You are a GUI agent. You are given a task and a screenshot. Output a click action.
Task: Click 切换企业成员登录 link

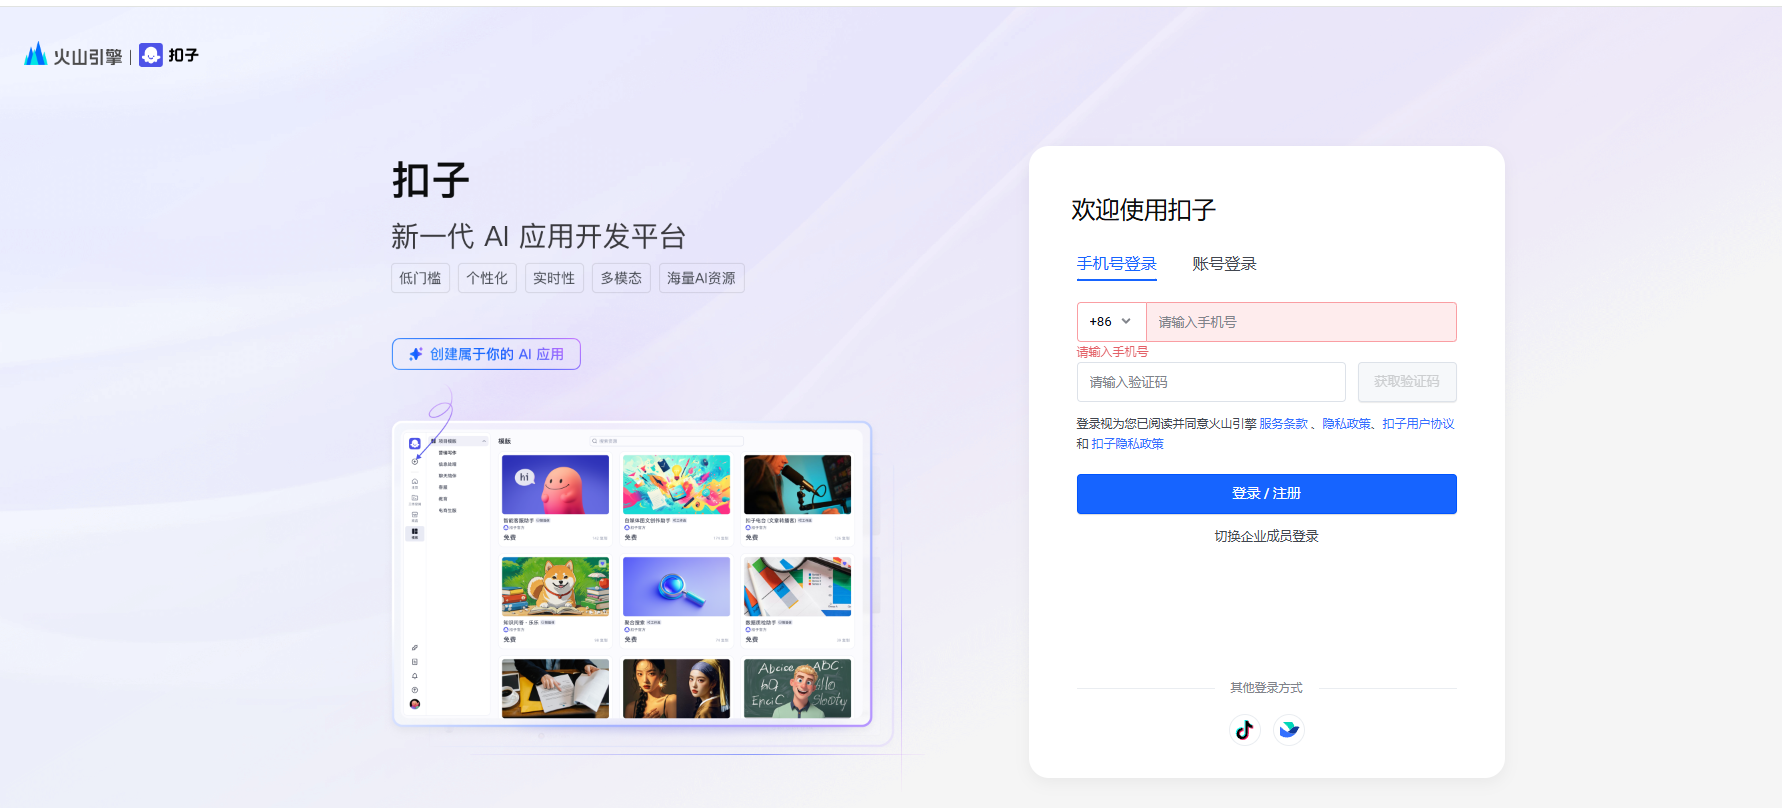tap(1266, 536)
